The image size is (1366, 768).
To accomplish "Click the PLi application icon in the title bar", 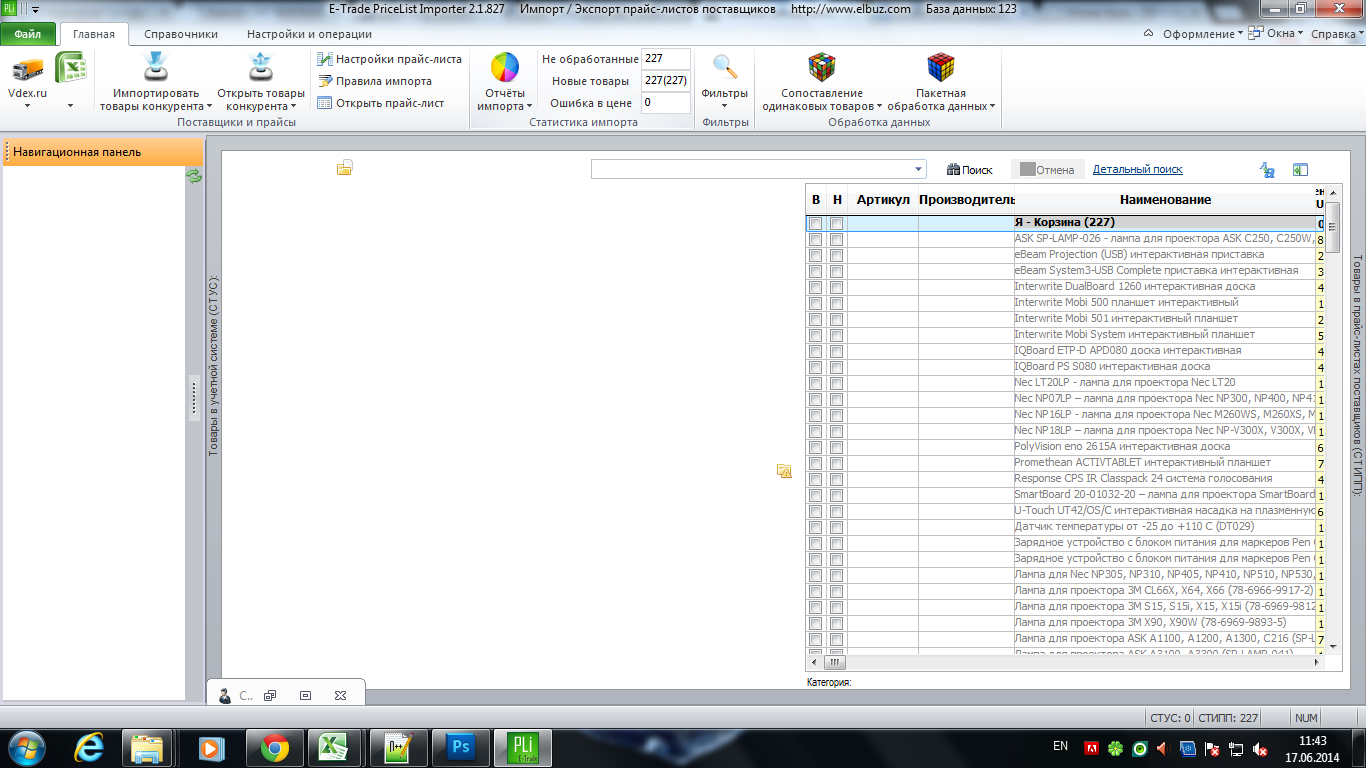I will tap(10, 9).
